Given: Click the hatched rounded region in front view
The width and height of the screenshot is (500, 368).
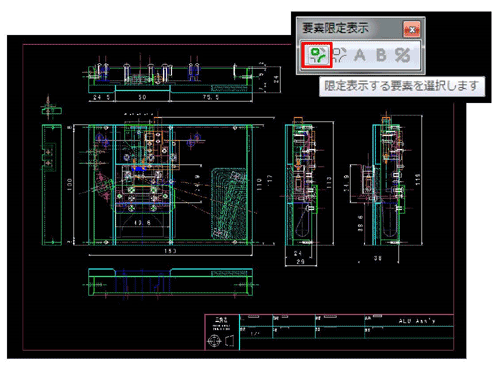Looking at the screenshot, I should click(229, 203).
